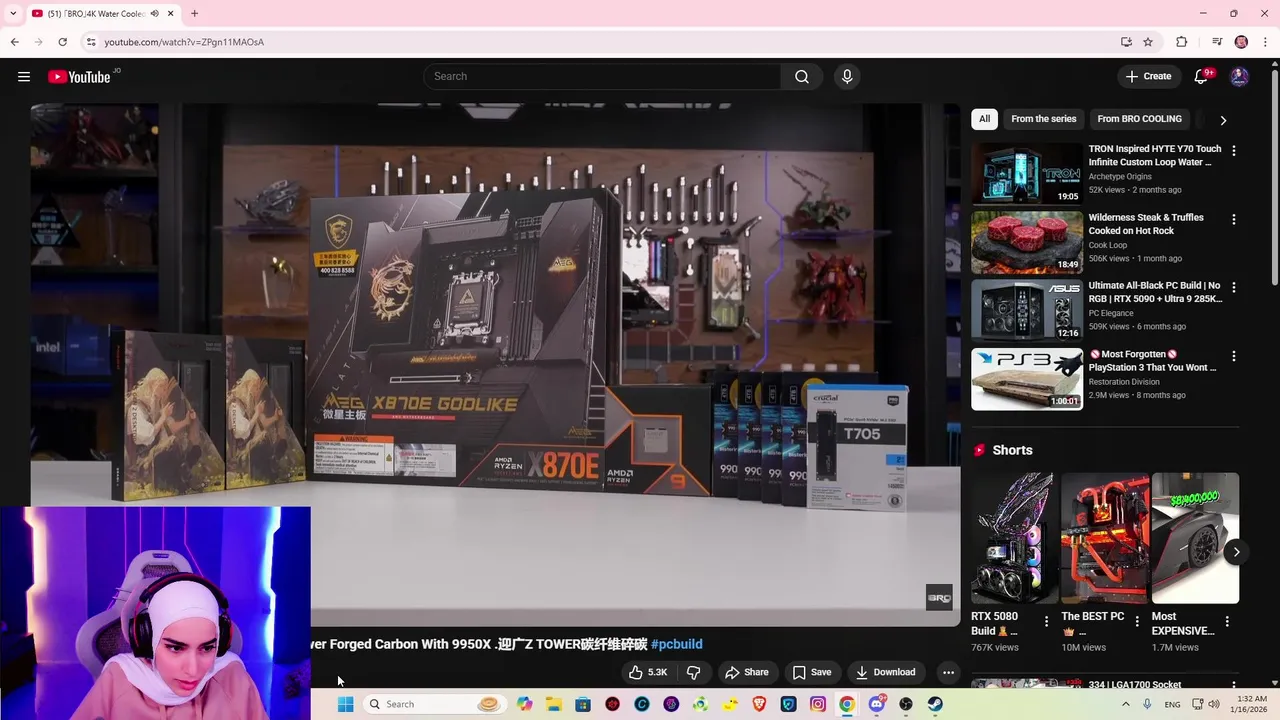This screenshot has width=1280, height=720.
Task: Open the YouTube account avatar menu
Action: (x=1239, y=77)
